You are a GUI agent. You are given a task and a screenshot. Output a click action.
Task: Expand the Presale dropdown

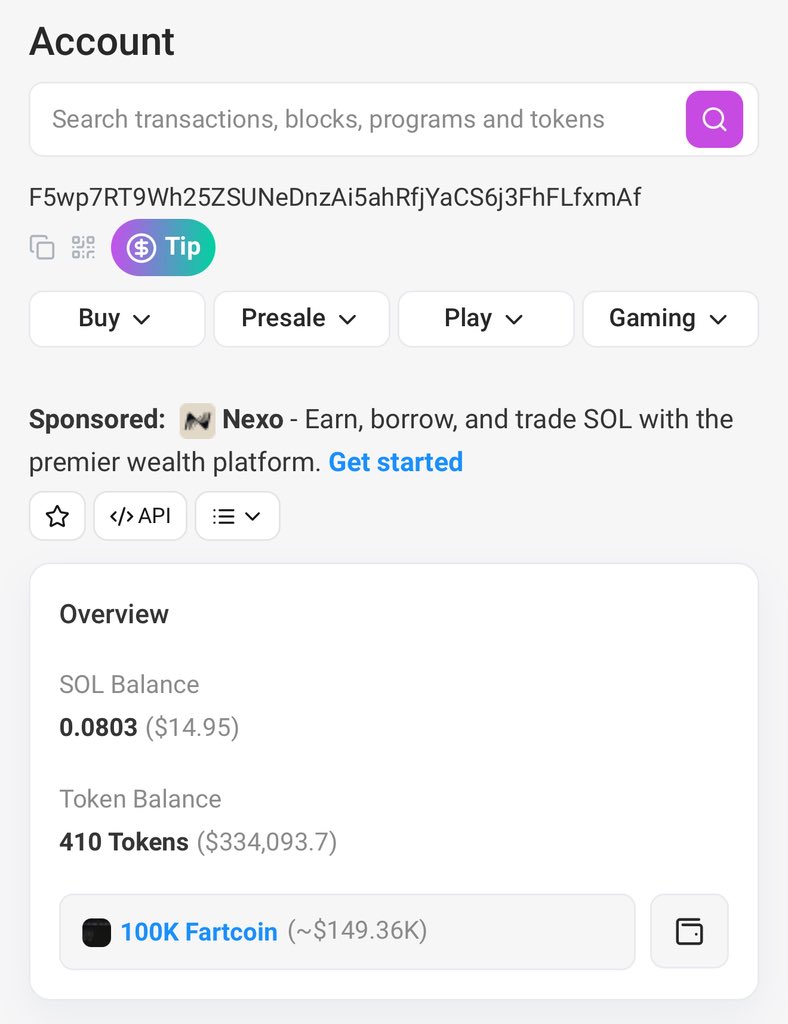(x=302, y=319)
